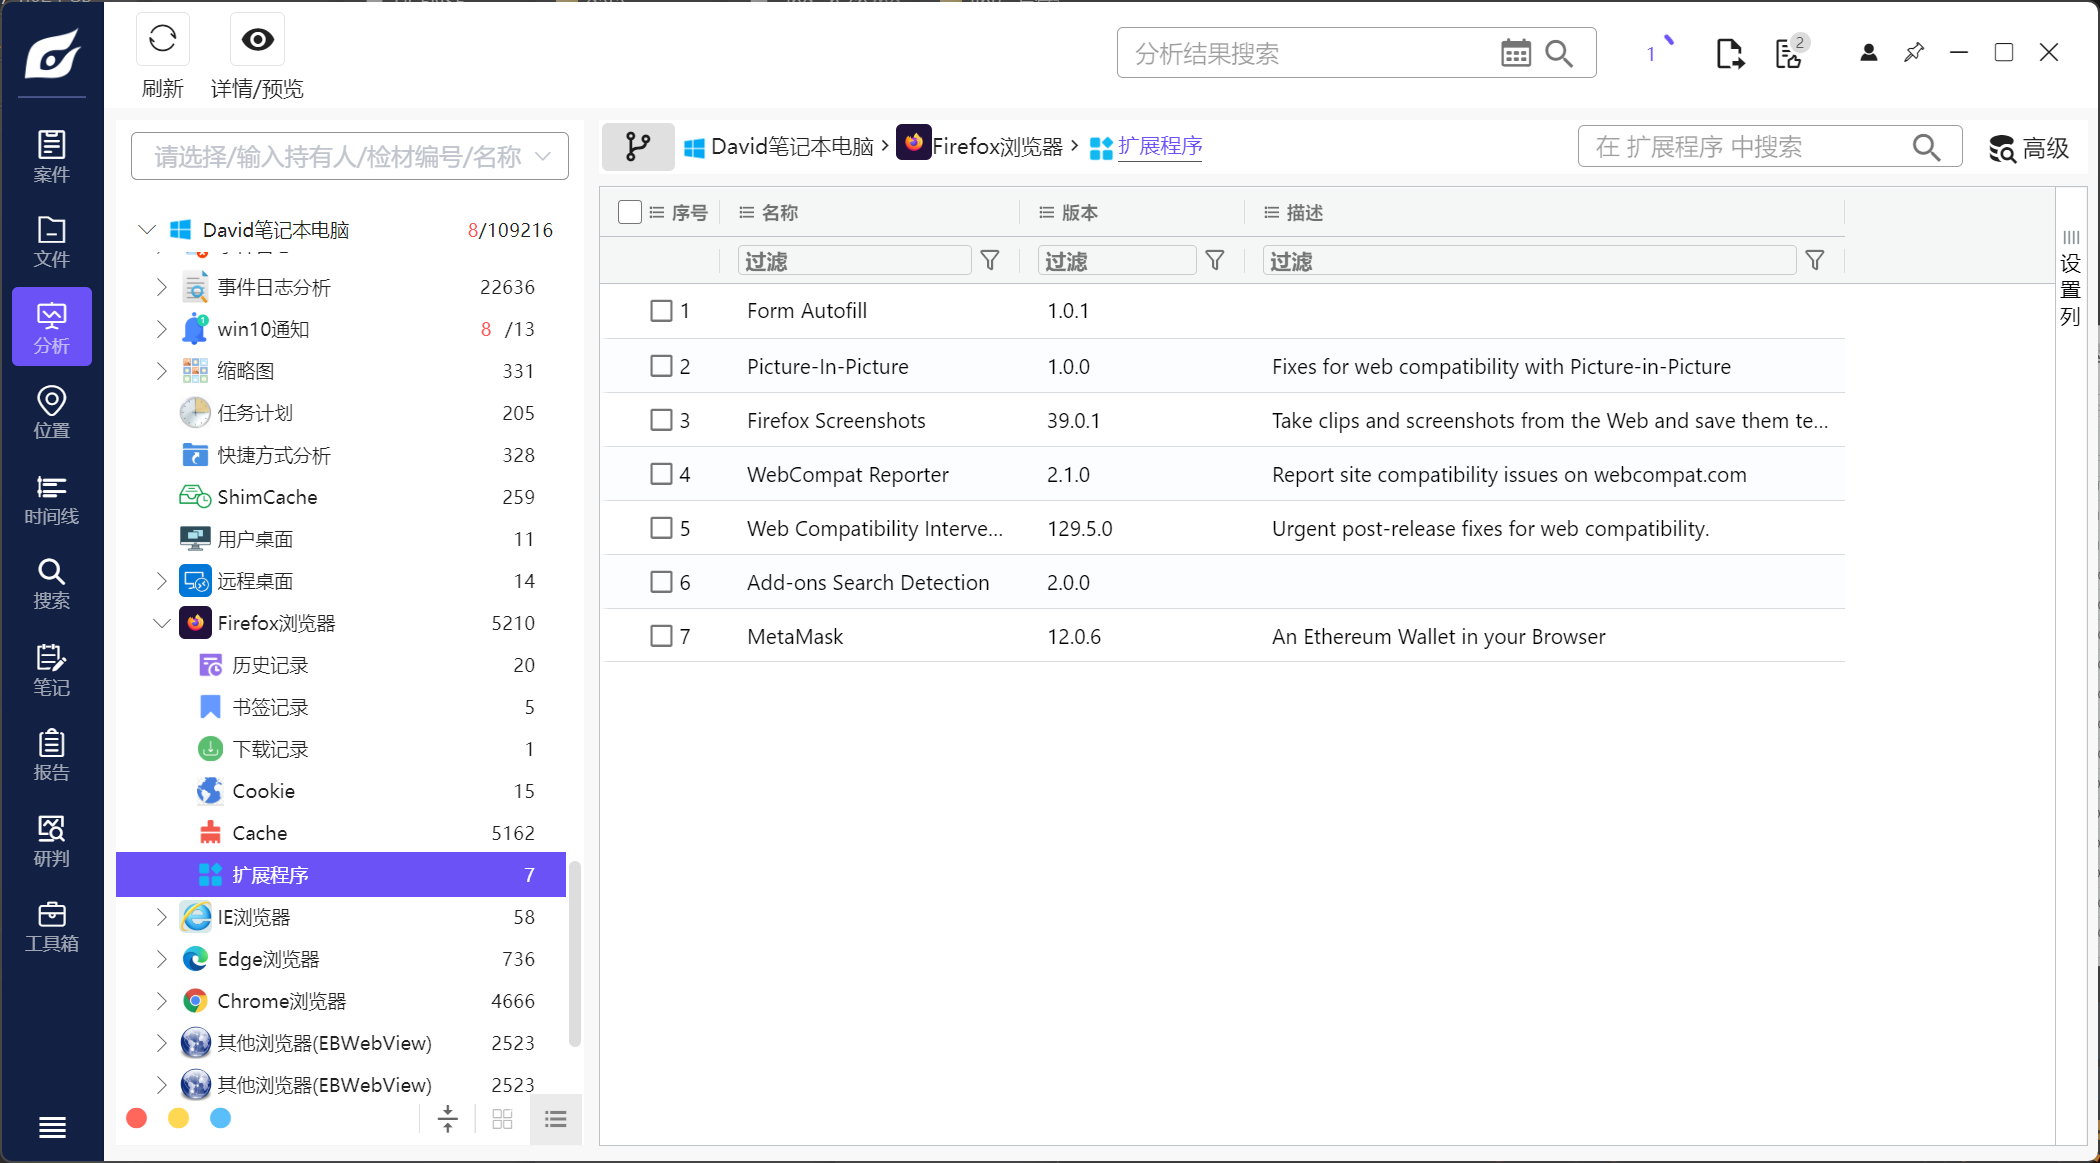Image resolution: width=2100 pixels, height=1163 pixels.
Task: Check the Firefox Screenshots row checkbox
Action: tap(661, 420)
